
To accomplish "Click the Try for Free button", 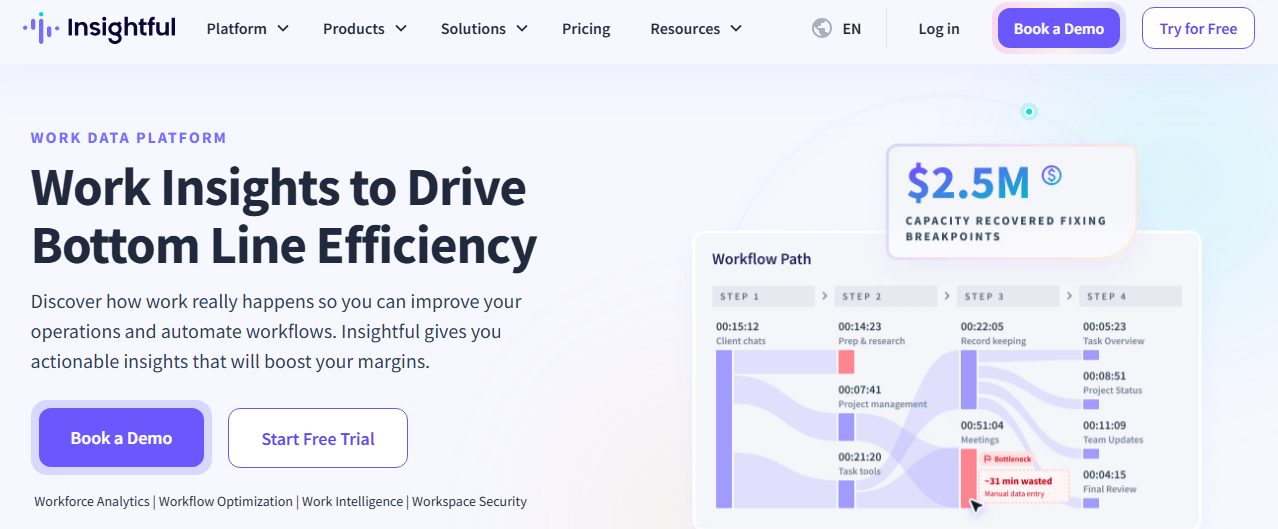I will coord(1198,28).
